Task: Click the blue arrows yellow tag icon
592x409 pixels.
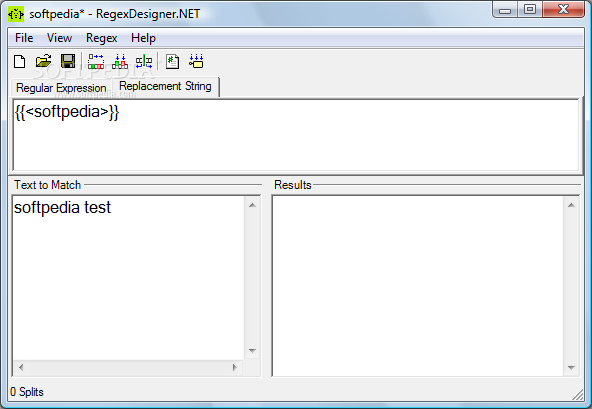Action: click(196, 62)
